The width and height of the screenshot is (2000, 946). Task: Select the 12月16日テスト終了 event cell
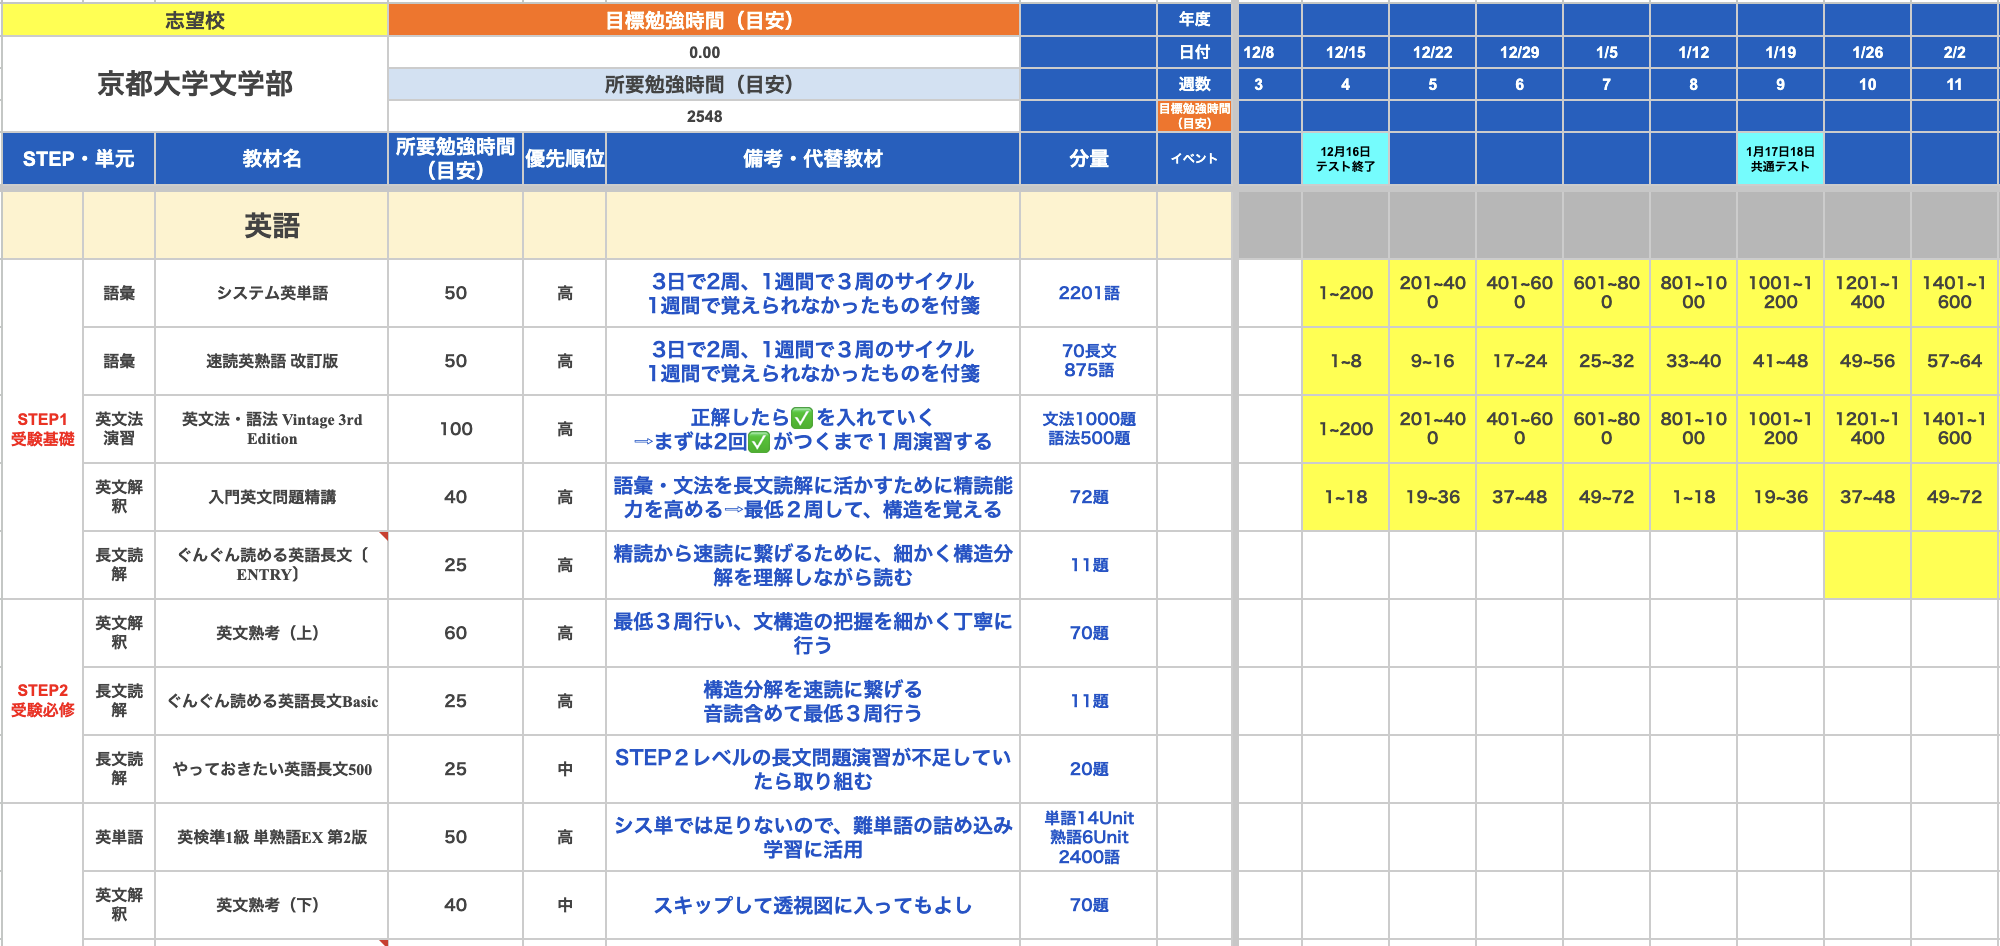click(1345, 159)
